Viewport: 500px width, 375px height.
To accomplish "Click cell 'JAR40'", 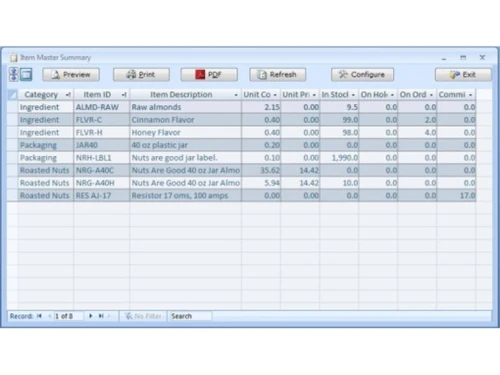I will coord(101,145).
